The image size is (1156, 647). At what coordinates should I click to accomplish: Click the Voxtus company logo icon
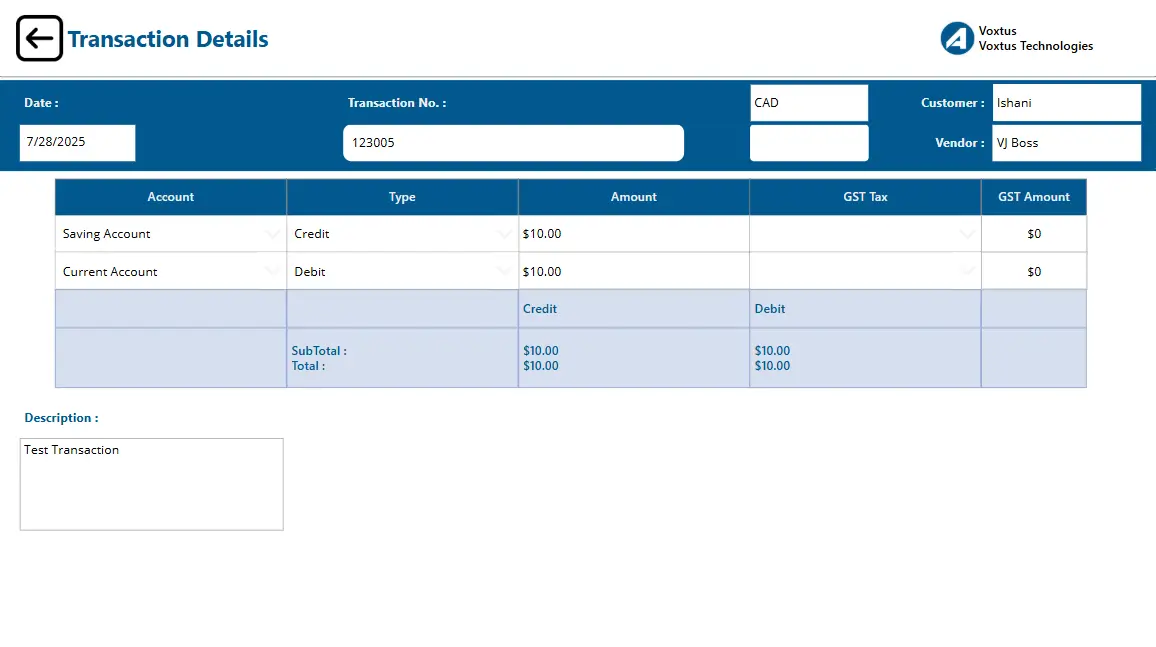957,38
